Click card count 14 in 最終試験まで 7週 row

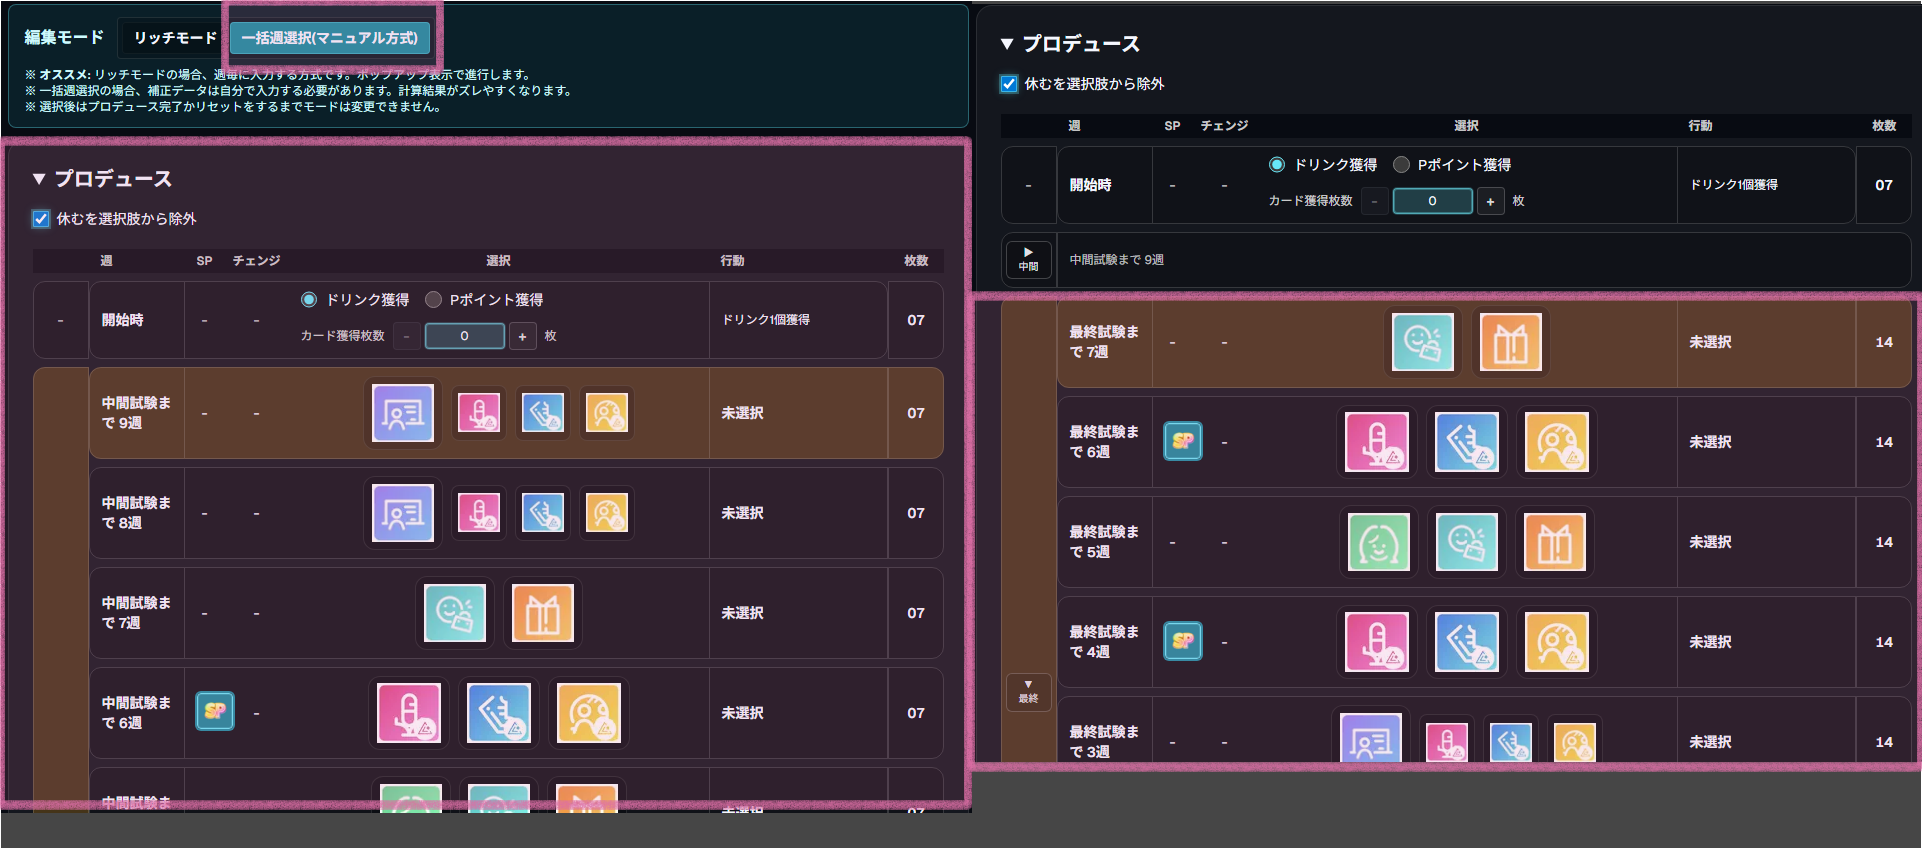[x=1884, y=342]
